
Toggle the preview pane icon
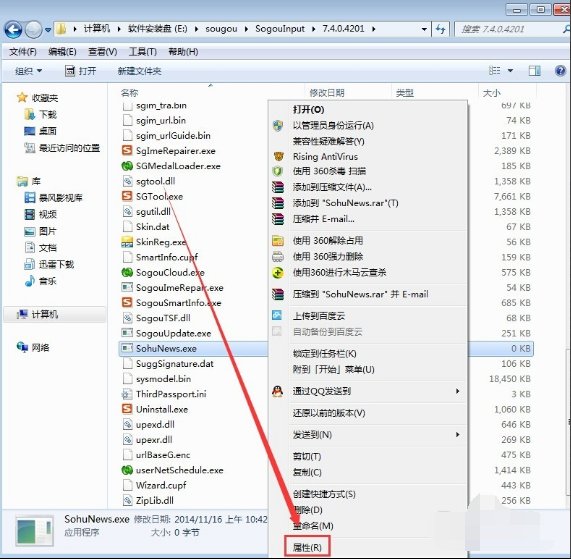[534, 70]
